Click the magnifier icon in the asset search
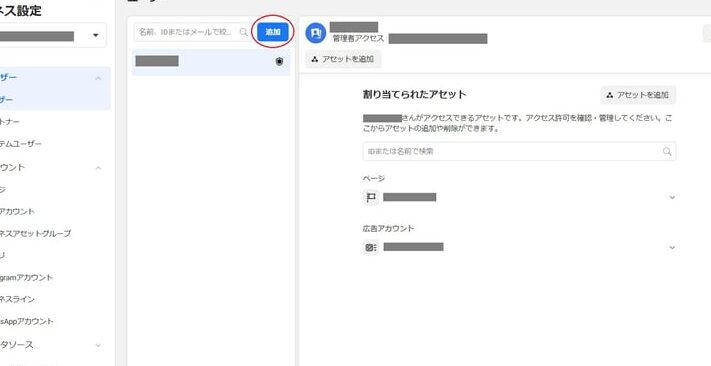The image size is (711, 366). pos(667,151)
